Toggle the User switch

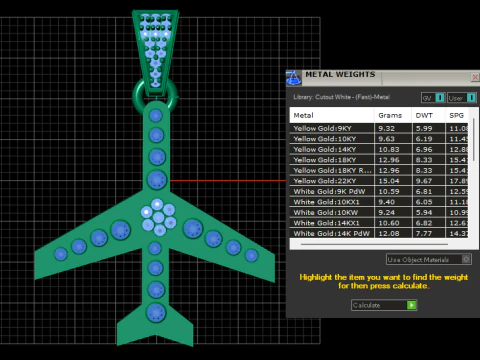(x=462, y=98)
